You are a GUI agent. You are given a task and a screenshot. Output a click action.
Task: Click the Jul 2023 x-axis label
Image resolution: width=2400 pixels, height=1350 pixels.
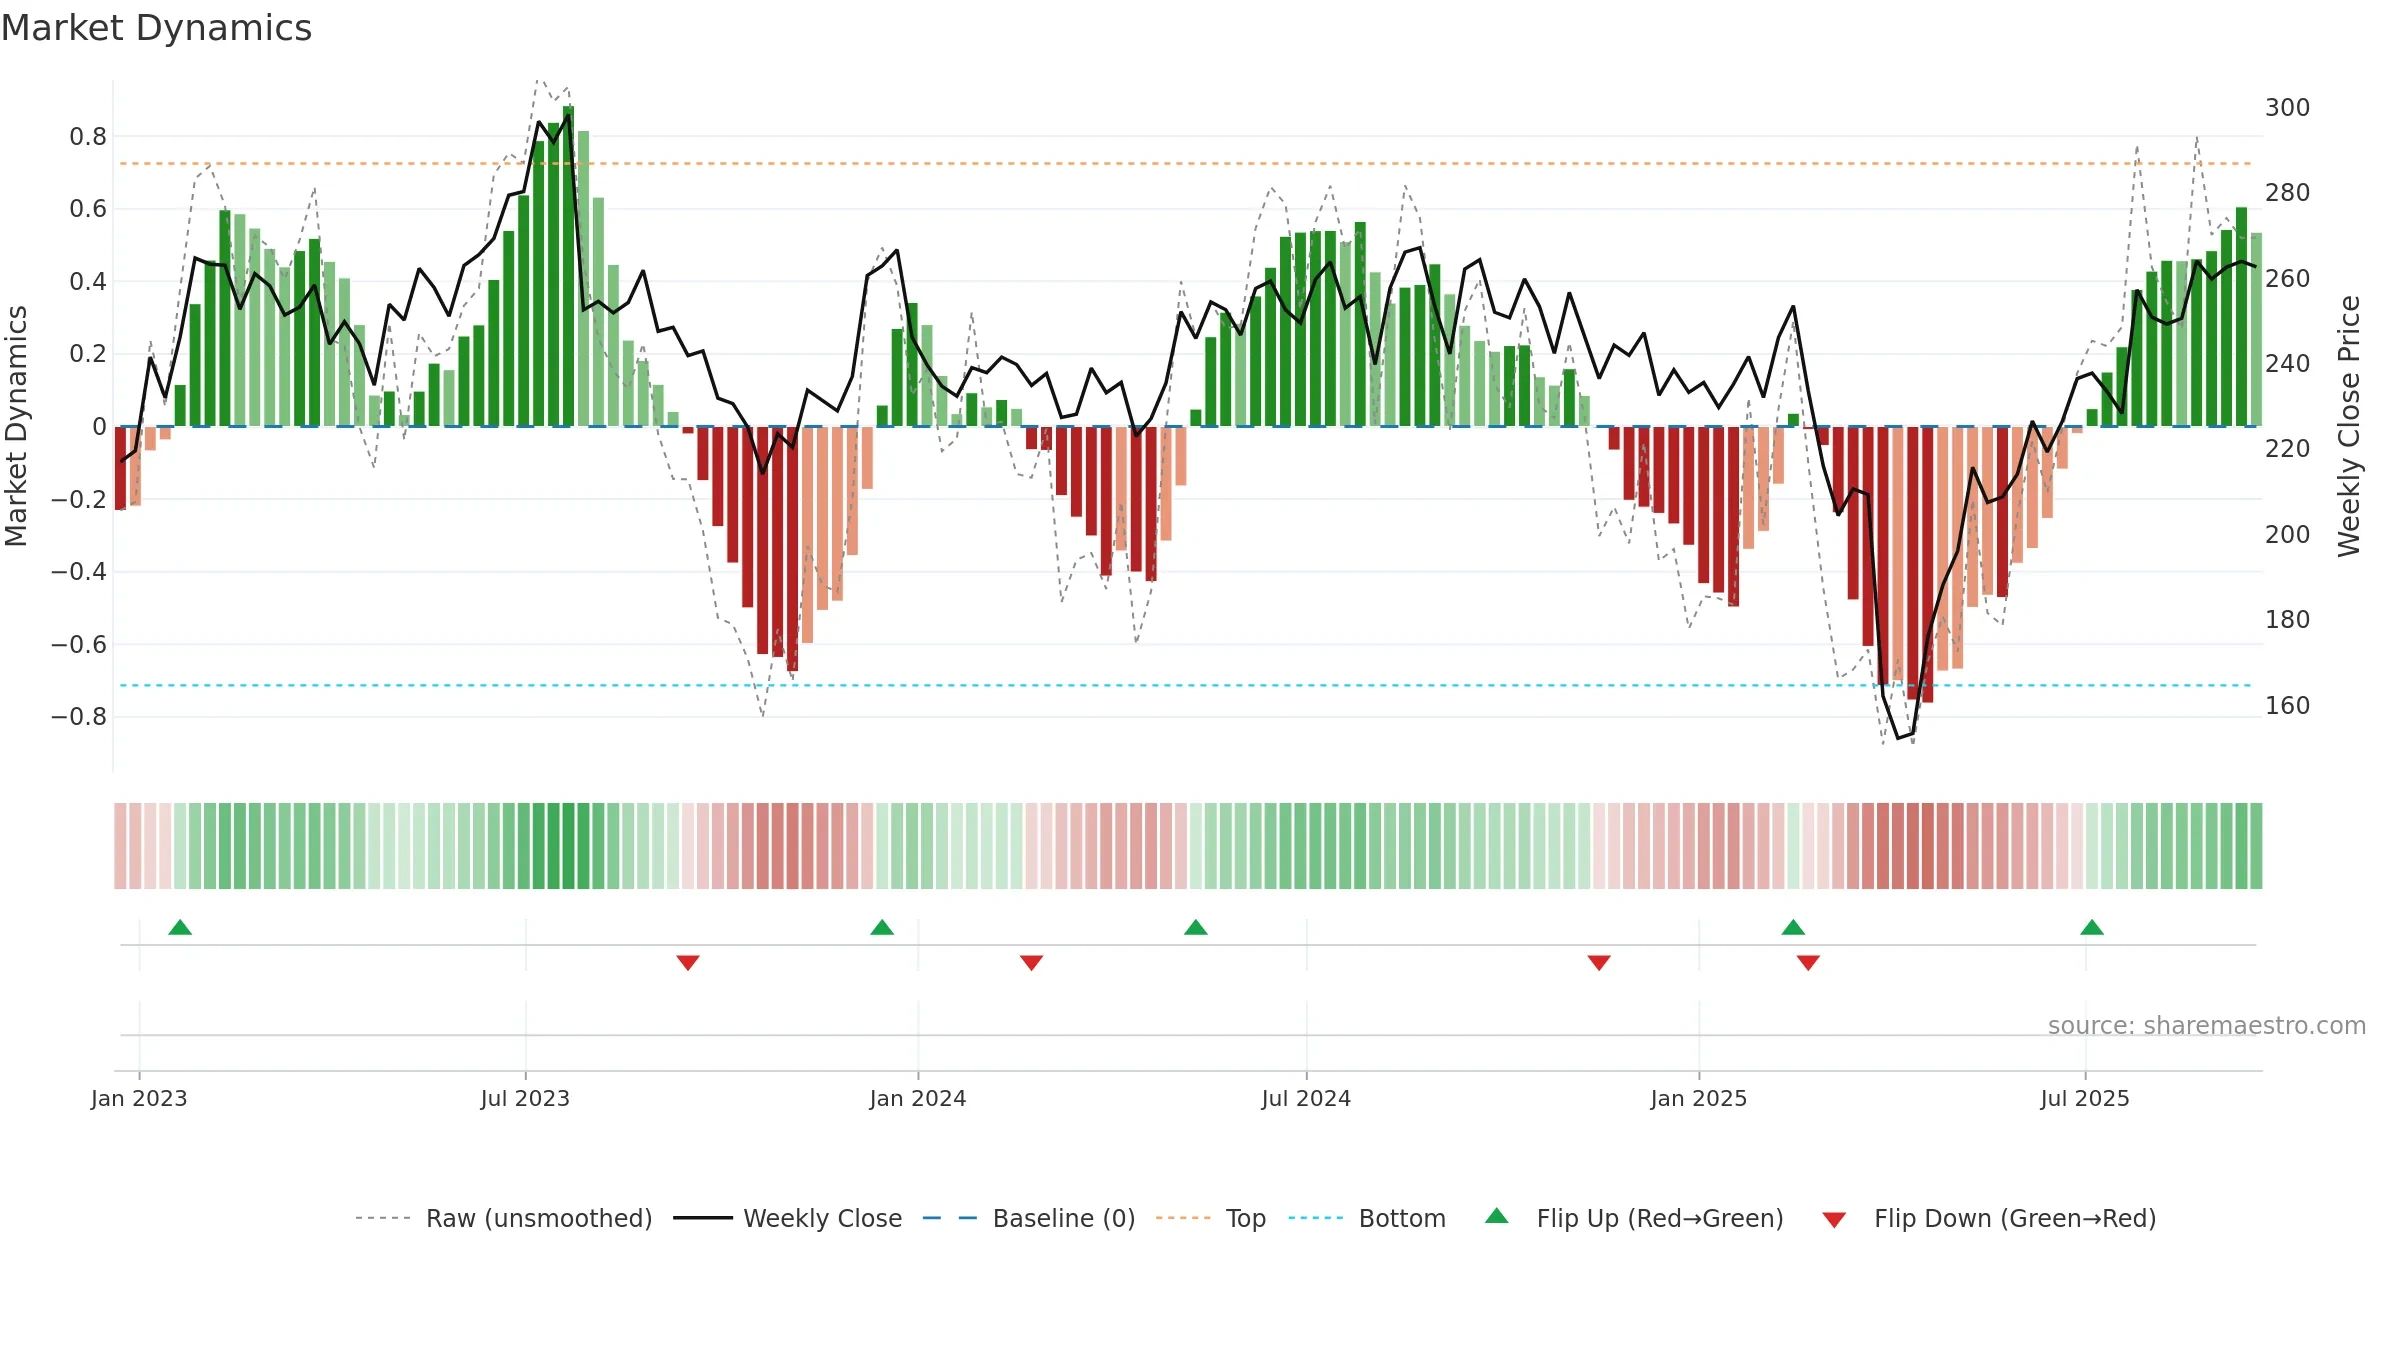click(x=525, y=1098)
